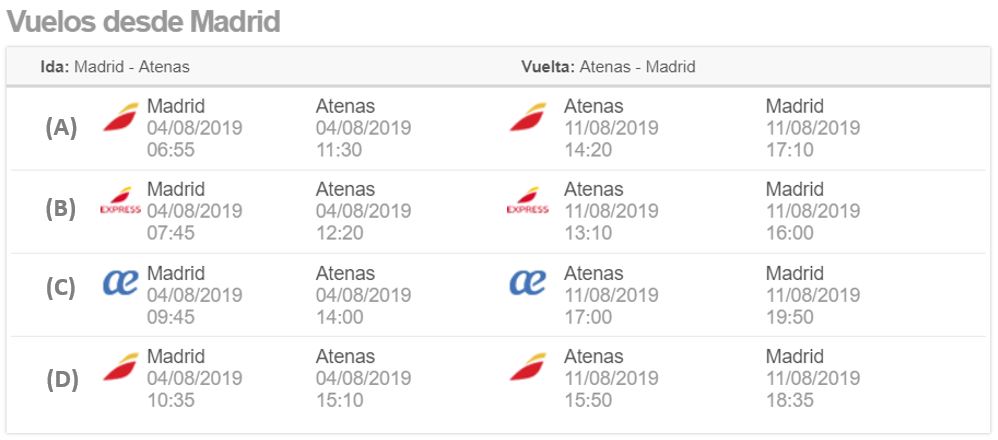The image size is (998, 440).
Task: Click the Vuelta: Atenas - Madrid header
Action: (x=608, y=67)
